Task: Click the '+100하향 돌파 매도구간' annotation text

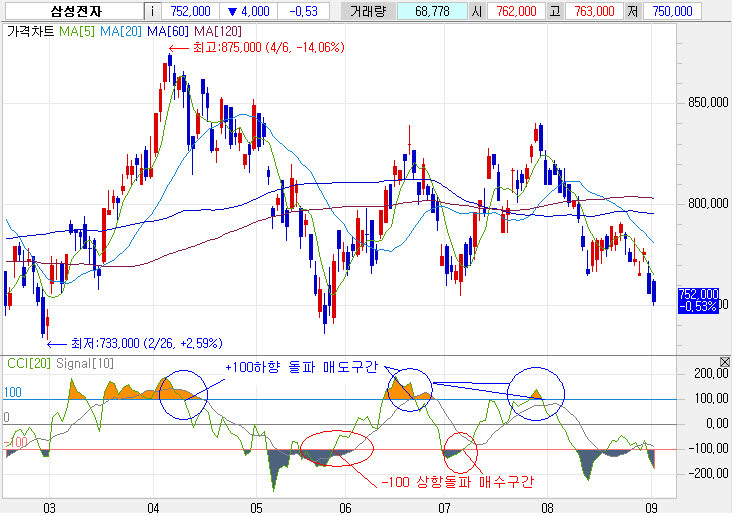Action: pyautogui.click(x=300, y=368)
